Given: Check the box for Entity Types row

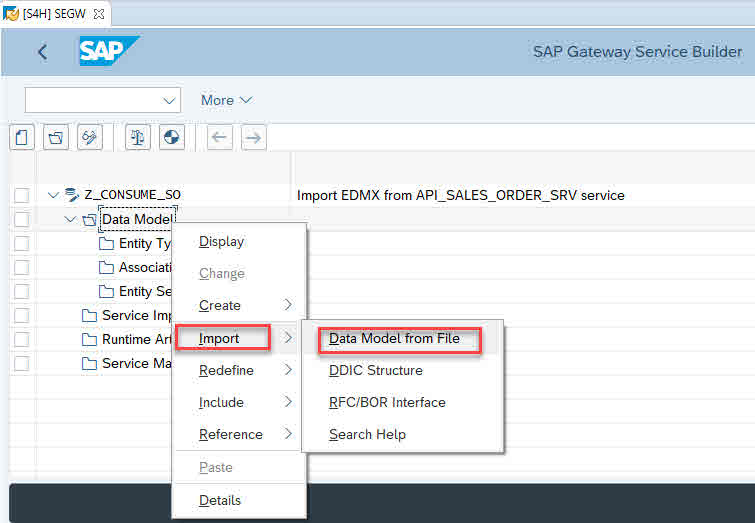Looking at the screenshot, I should click(21, 243).
